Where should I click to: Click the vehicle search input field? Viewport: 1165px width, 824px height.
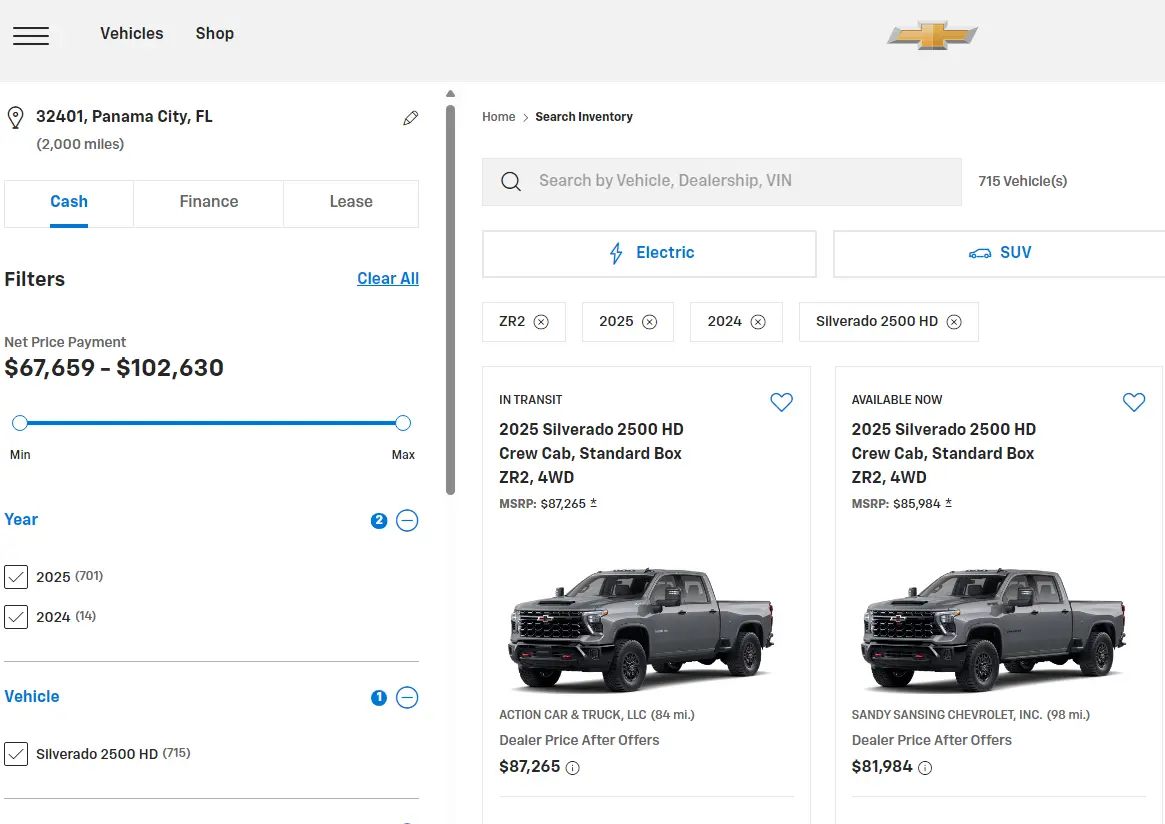click(x=720, y=181)
